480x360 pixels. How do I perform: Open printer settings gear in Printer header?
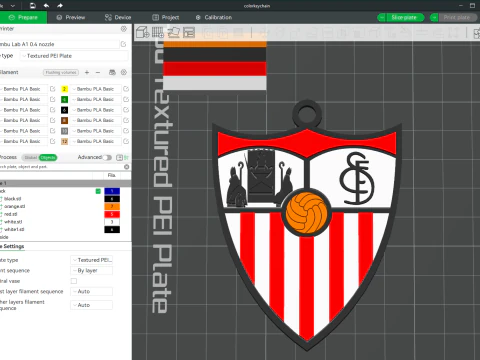click(x=124, y=29)
